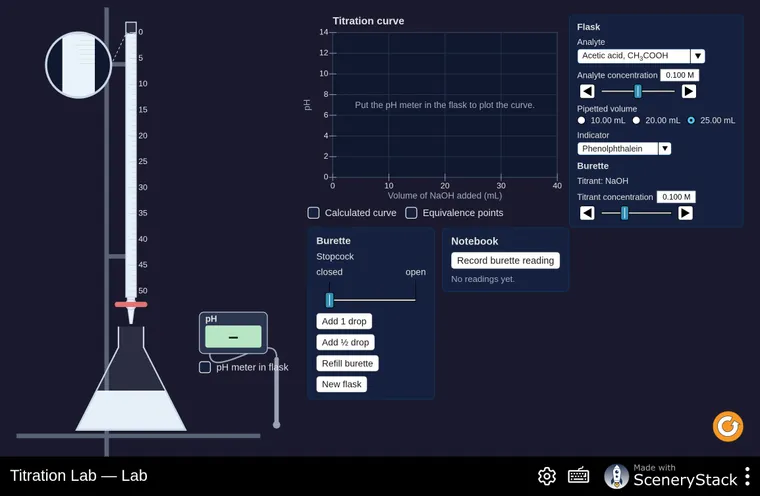The height and width of the screenshot is (496, 760).
Task: Open the three-dot options menu
Action: click(x=747, y=476)
